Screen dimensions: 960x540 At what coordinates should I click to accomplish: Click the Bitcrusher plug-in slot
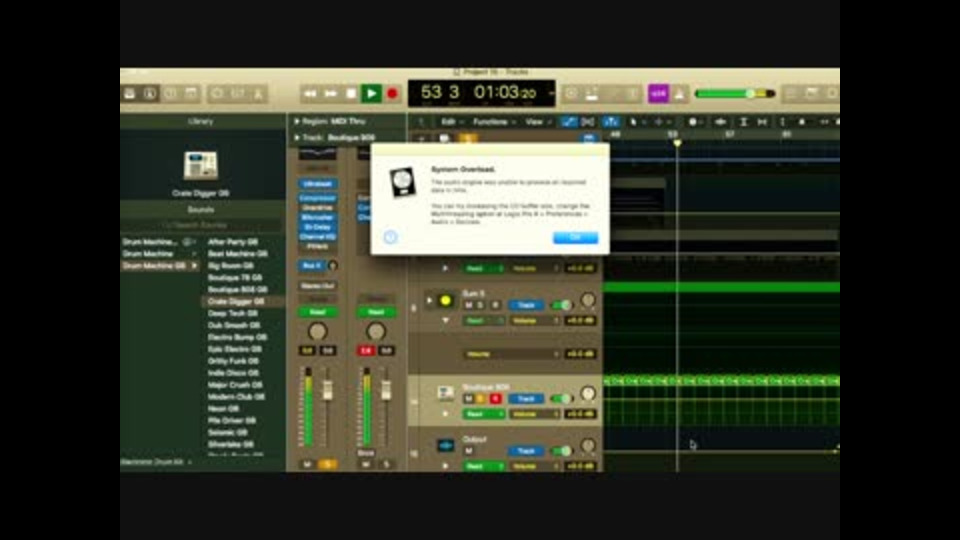317,217
